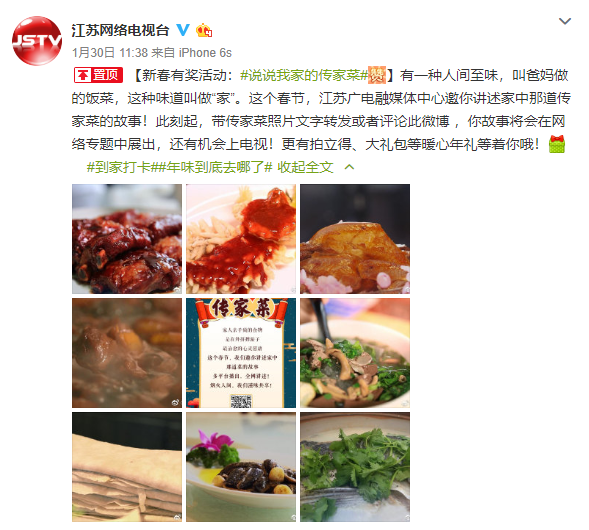Viewport: 589px width, 530px height.
Task: Open the roast chicken photo thumbnail
Action: pyautogui.click(x=355, y=239)
